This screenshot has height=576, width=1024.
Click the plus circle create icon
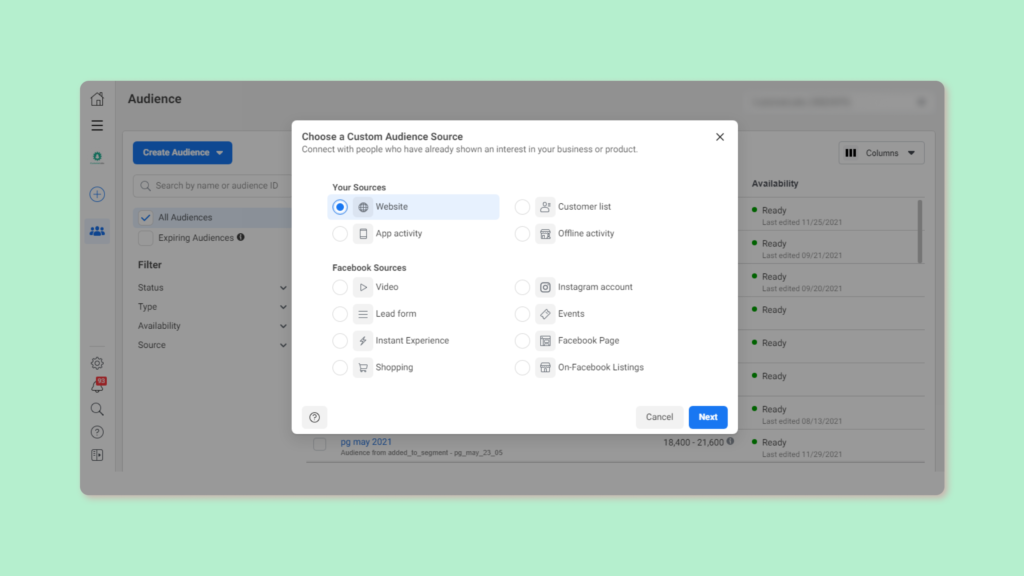(x=97, y=194)
